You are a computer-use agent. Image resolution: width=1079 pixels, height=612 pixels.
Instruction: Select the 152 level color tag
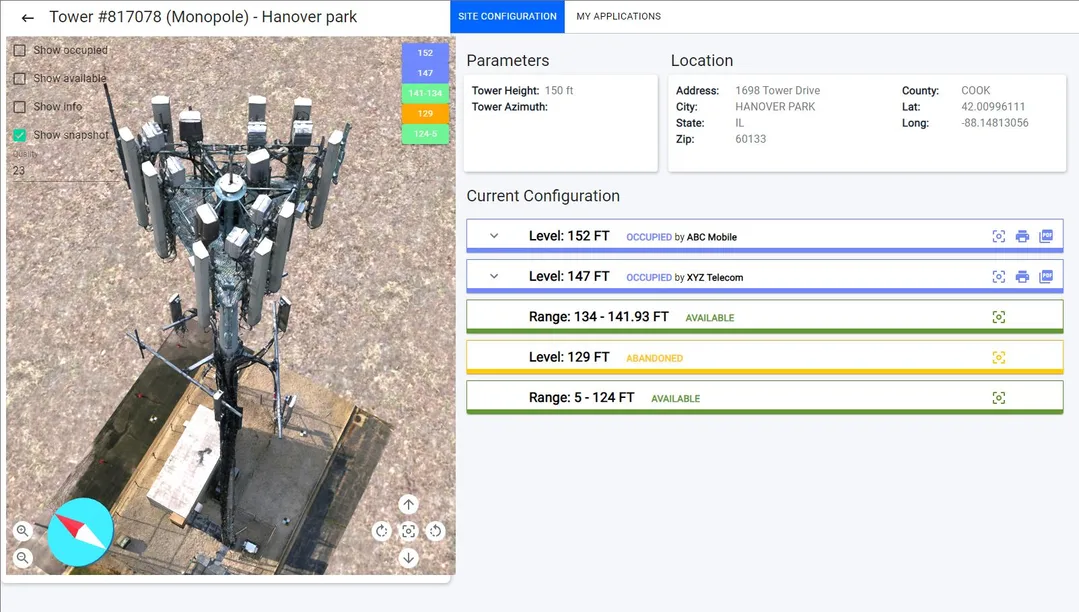tap(425, 53)
